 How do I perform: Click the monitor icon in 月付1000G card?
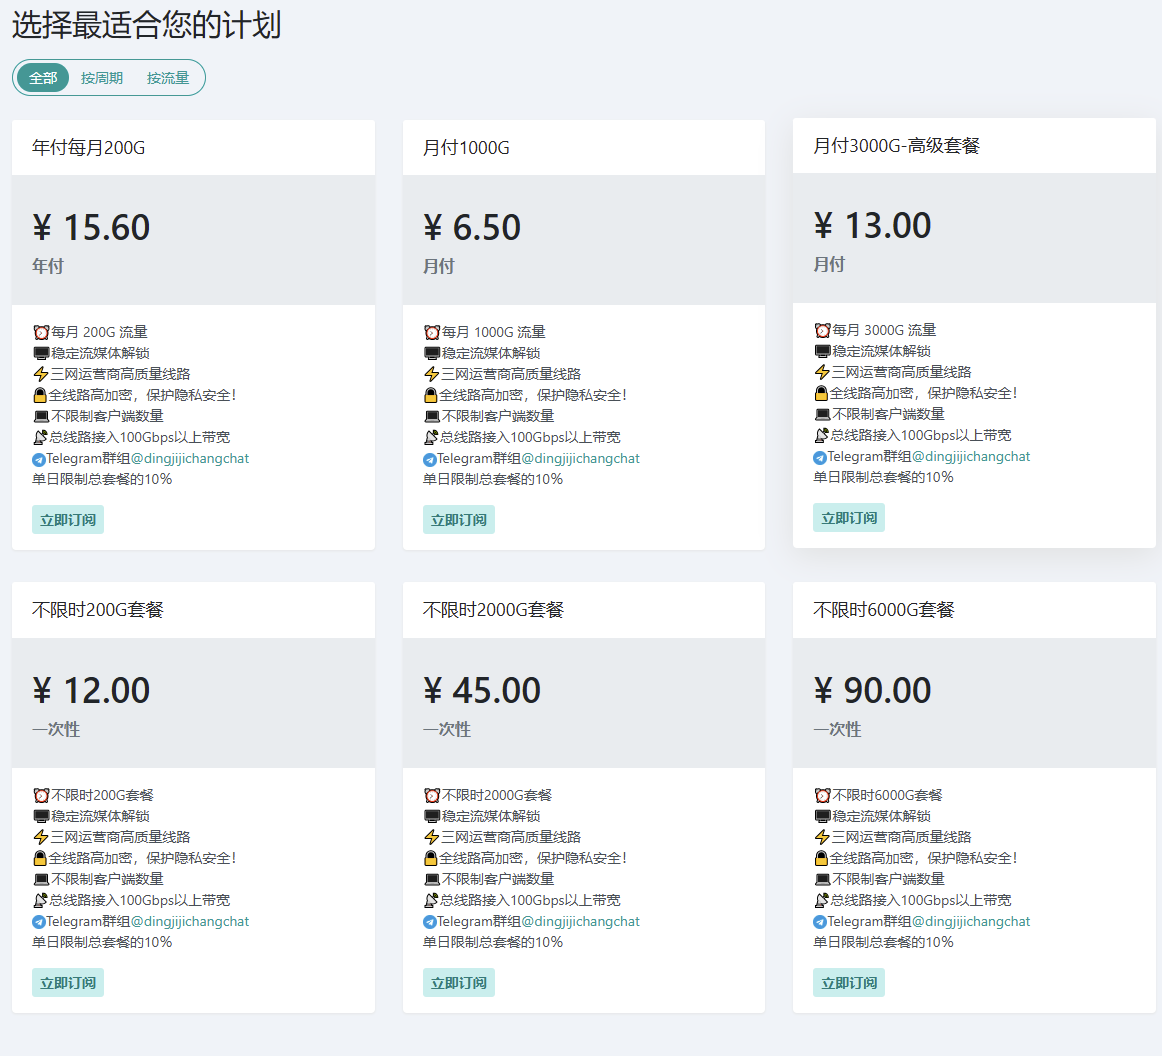431,353
